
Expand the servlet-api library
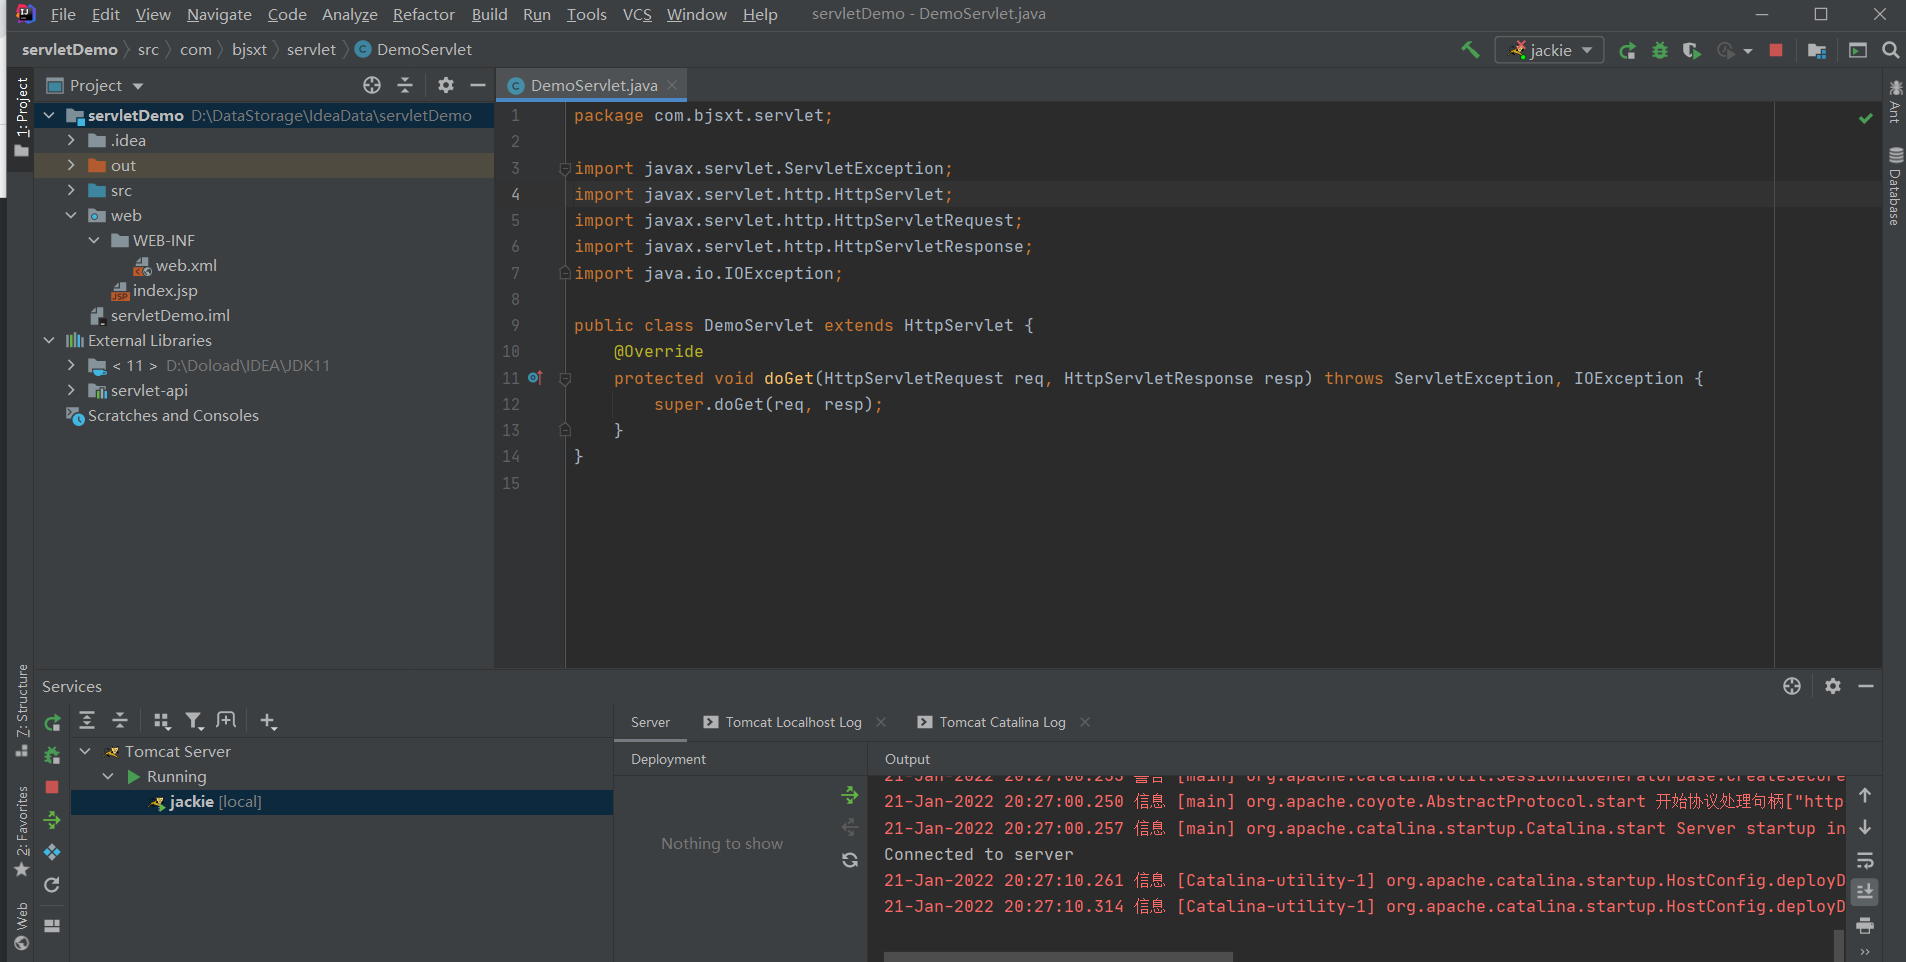71,390
